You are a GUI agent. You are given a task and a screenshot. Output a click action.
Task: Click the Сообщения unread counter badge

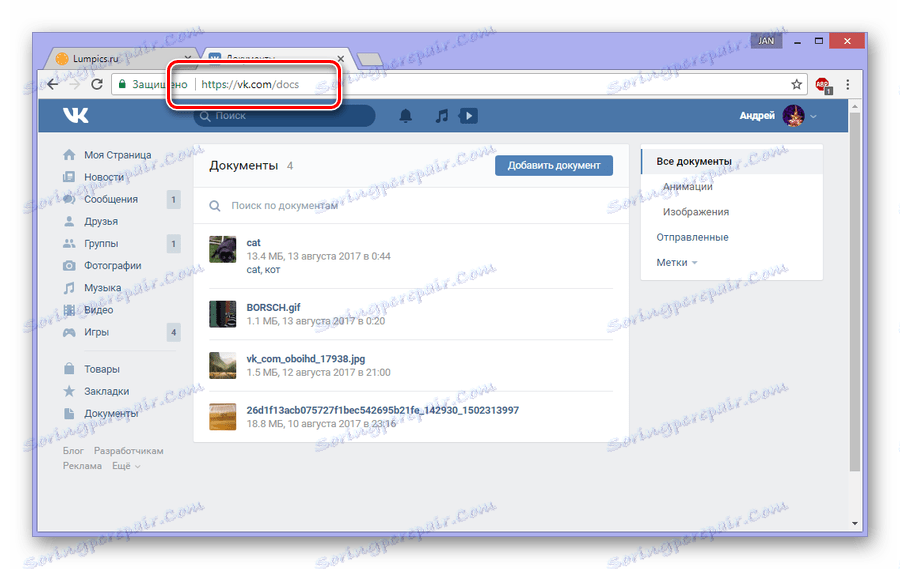click(x=173, y=199)
